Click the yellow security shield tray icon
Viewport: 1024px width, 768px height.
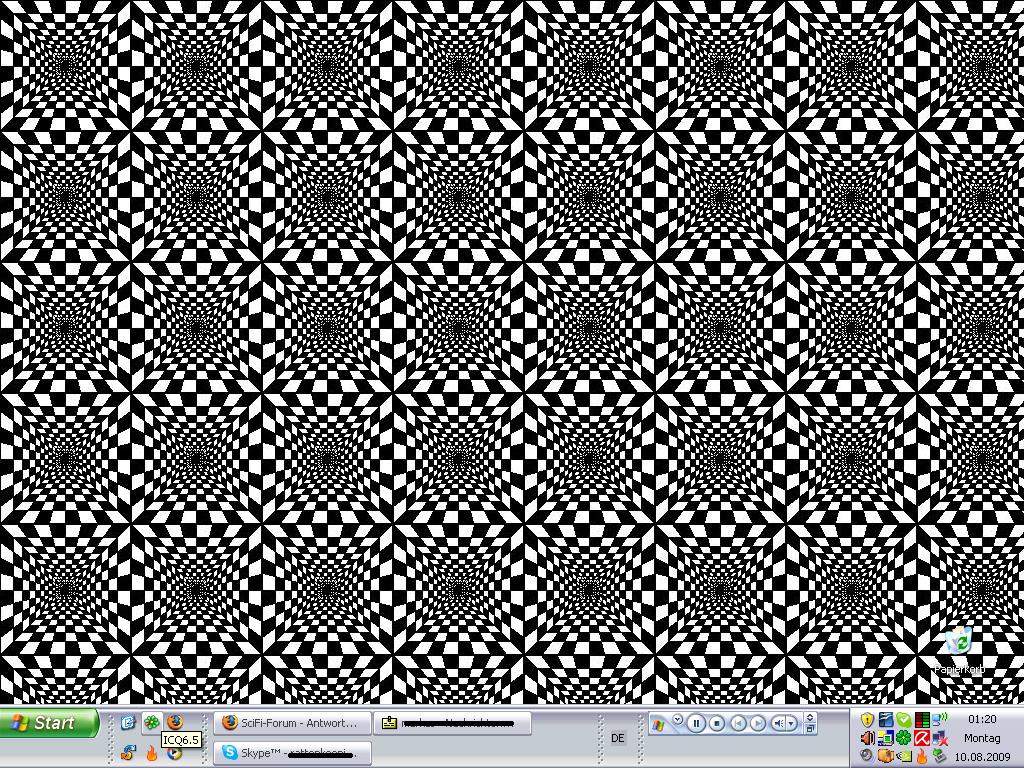click(x=867, y=720)
